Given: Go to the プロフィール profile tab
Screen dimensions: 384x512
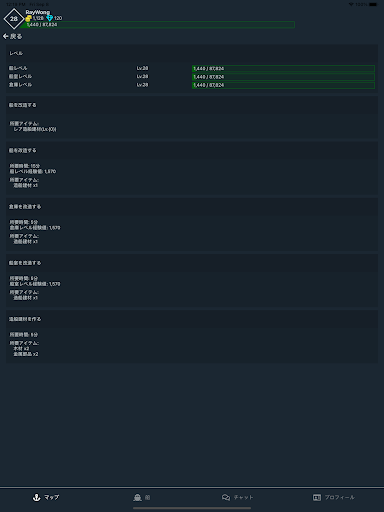Looking at the screenshot, I should [x=334, y=497].
